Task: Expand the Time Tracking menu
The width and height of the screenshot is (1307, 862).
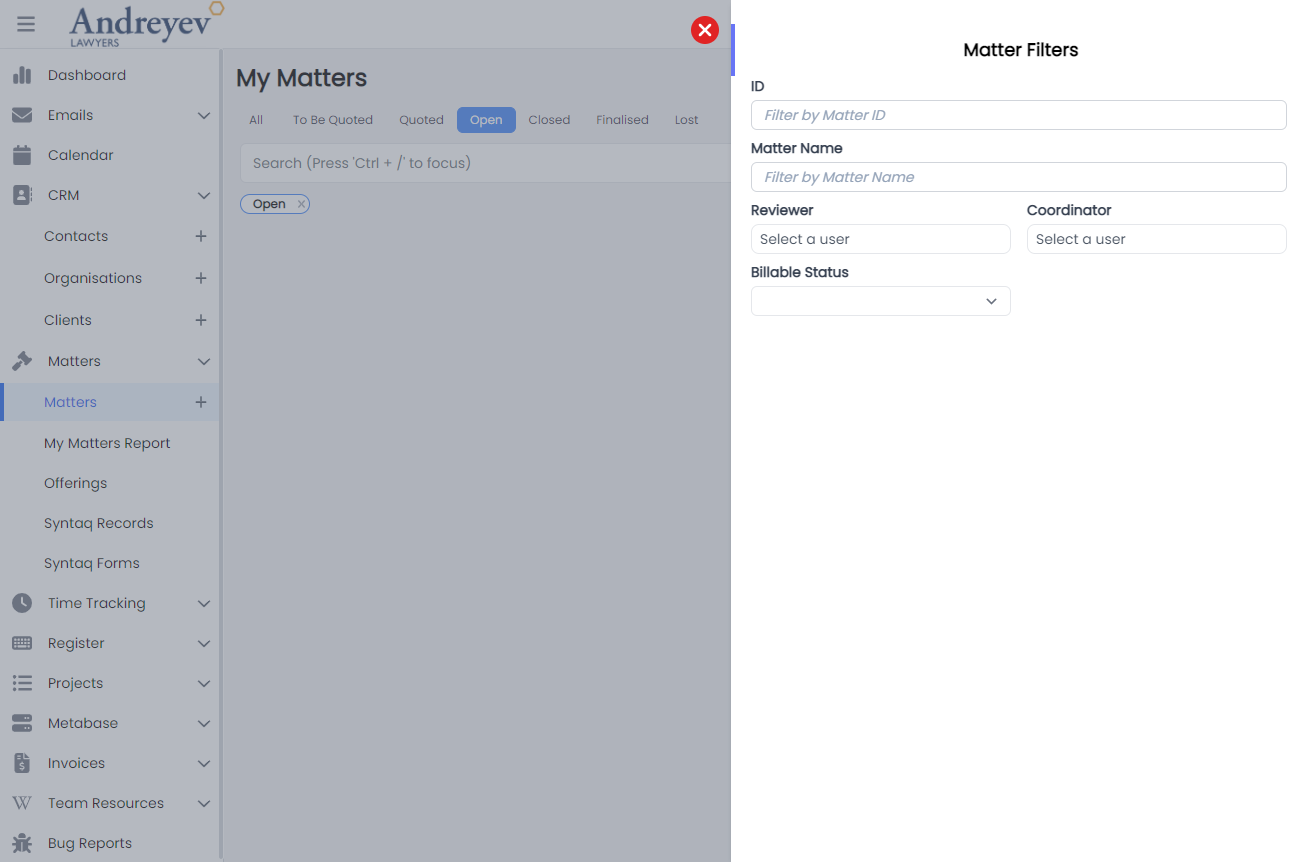Action: 204,603
